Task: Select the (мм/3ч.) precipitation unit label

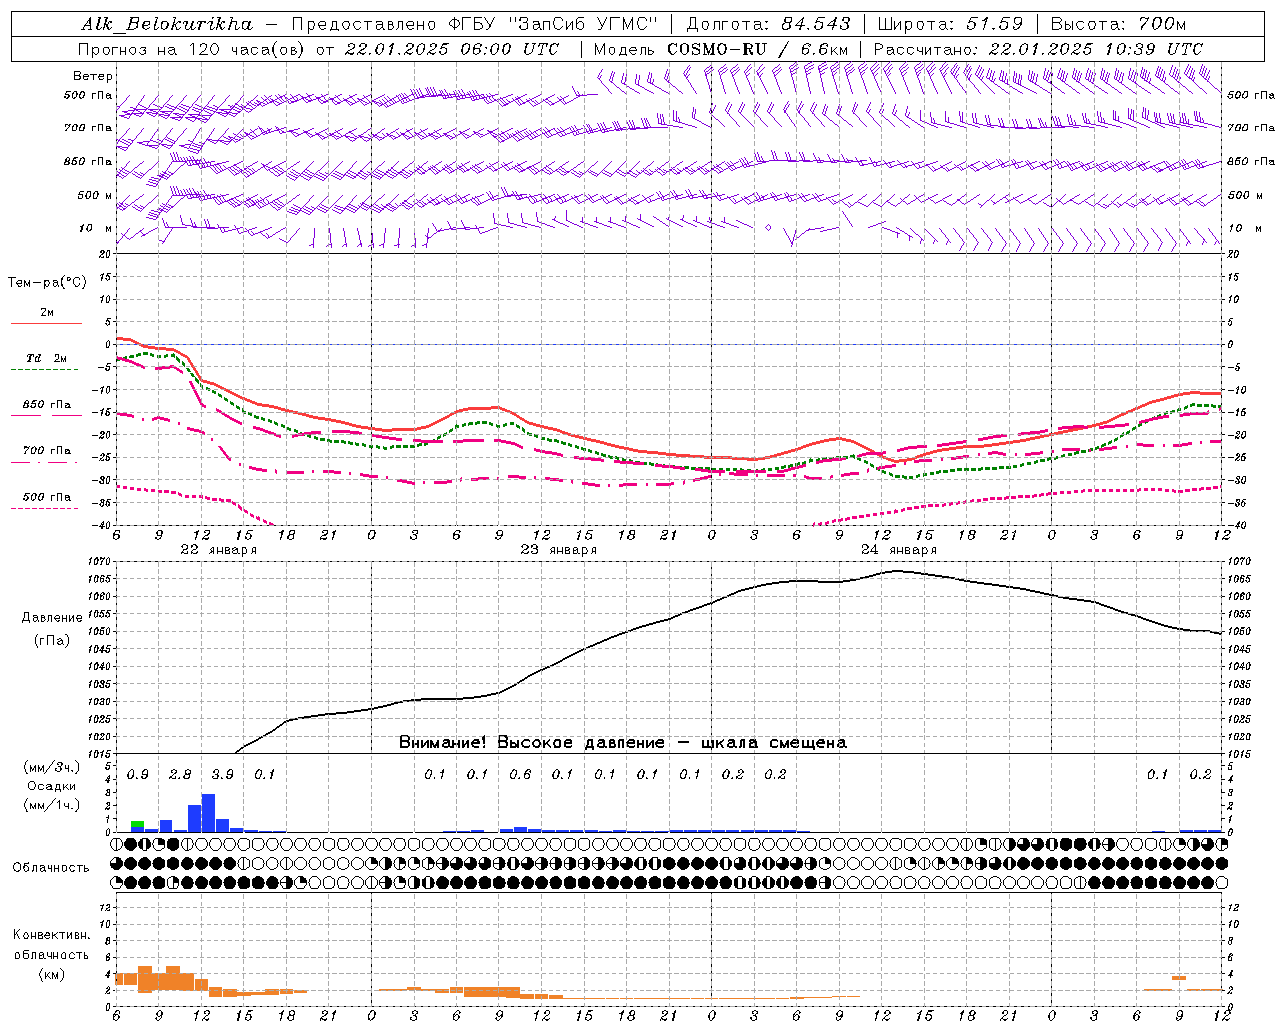Action: tap(51, 767)
